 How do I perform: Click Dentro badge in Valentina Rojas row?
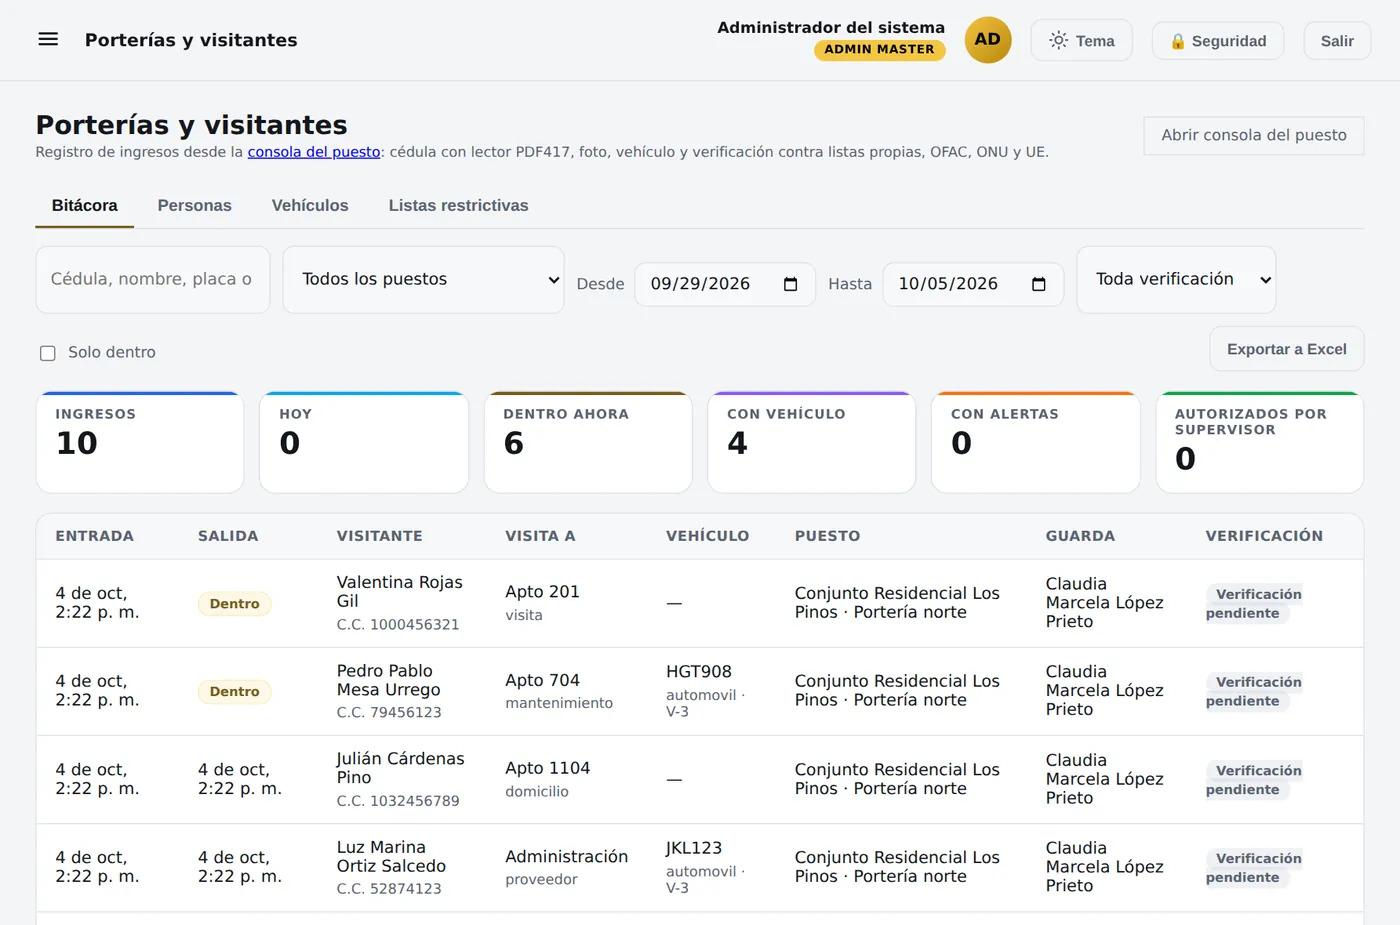click(x=234, y=604)
